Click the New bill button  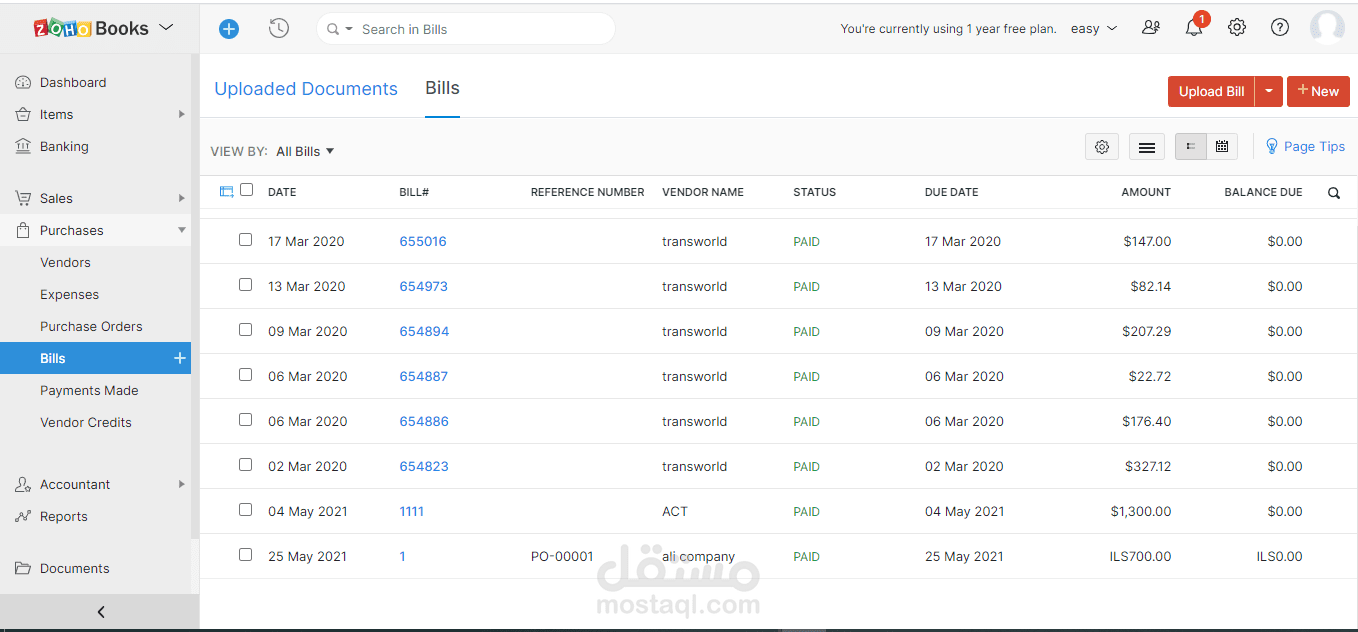pos(1318,91)
